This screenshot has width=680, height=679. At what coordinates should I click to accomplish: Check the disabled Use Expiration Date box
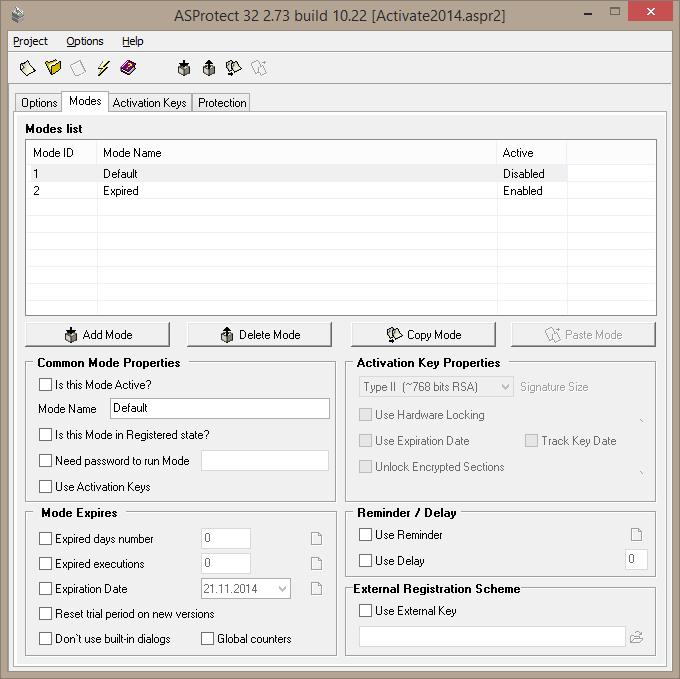click(x=365, y=441)
